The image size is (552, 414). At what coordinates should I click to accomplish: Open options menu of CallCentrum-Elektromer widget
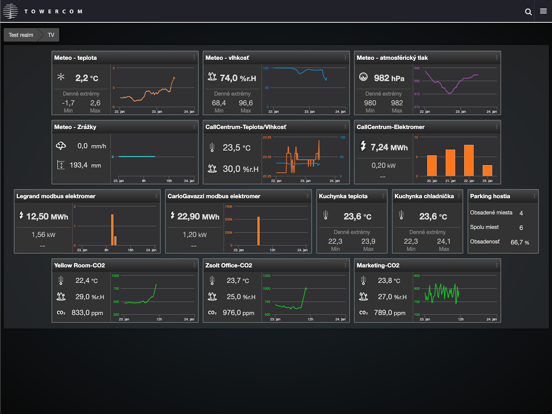(x=497, y=127)
